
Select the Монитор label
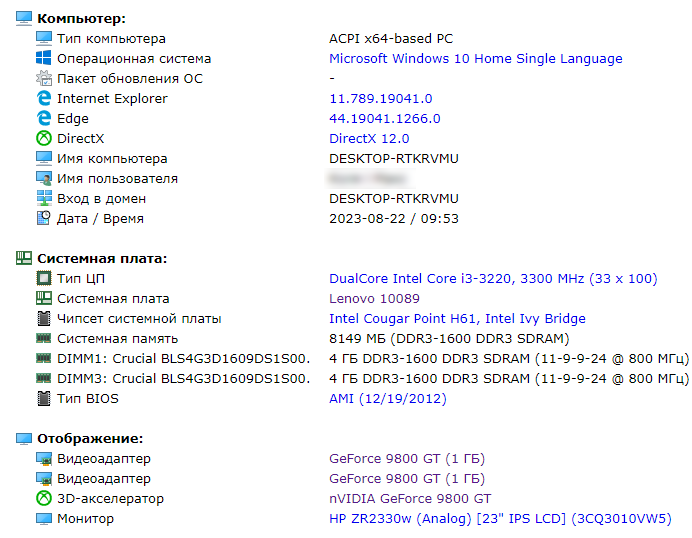click(x=85, y=519)
